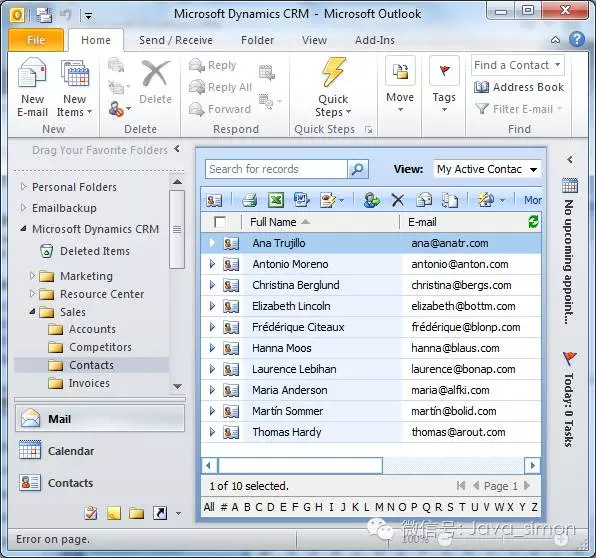Click the large Delete X icon
Viewport: 596px width, 558px height.
[x=155, y=74]
